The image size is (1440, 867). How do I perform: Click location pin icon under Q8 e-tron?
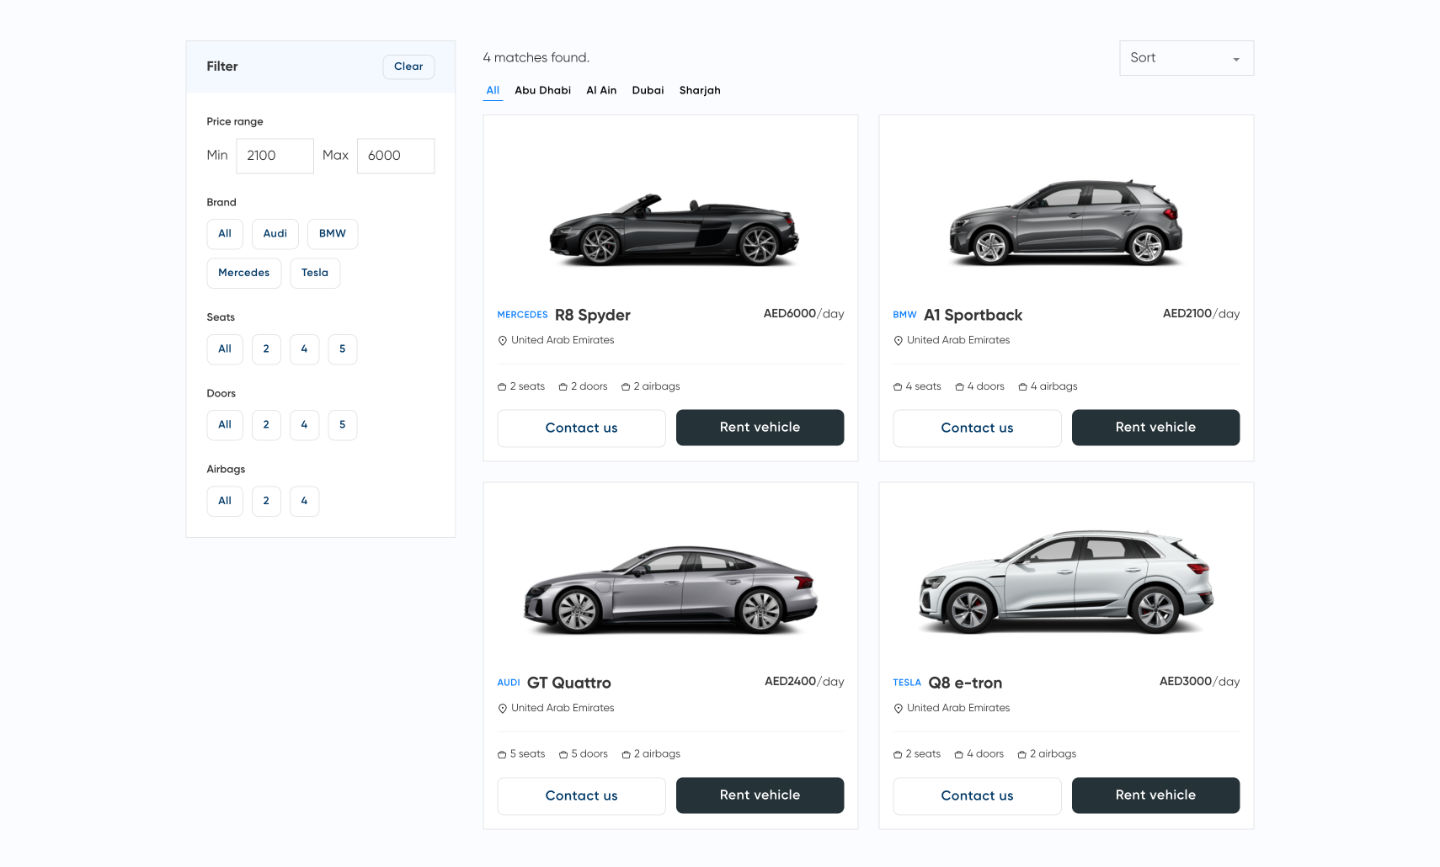(898, 709)
